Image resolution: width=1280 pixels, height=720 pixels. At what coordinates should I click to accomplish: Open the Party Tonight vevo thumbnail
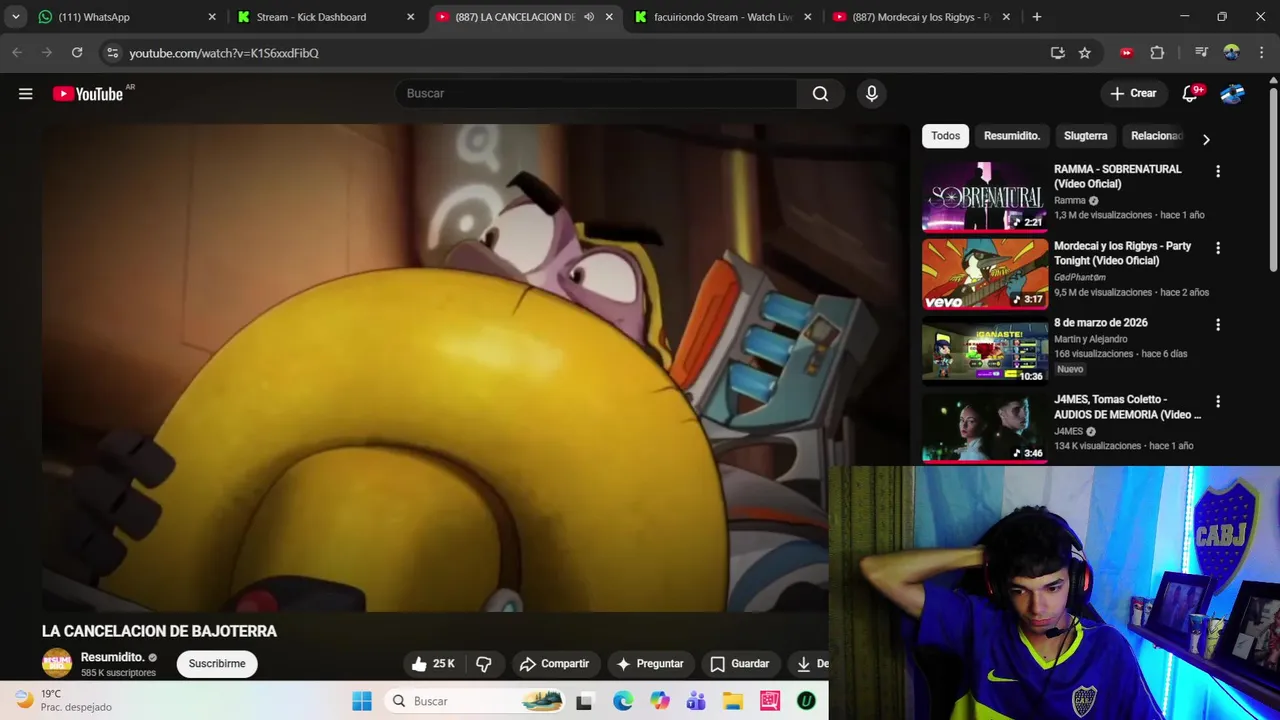coord(985,273)
